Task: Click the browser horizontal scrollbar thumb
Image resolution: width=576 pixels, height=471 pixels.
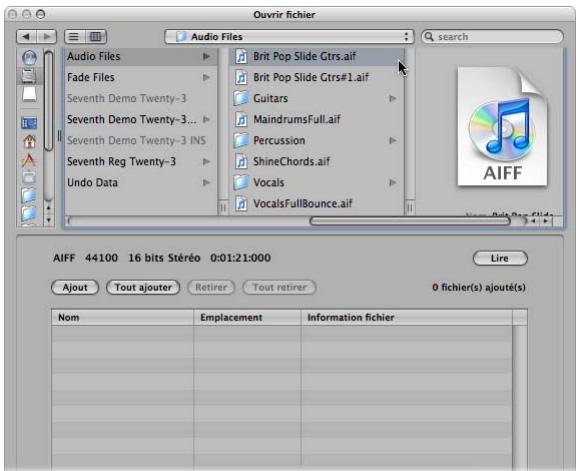Action: pos(410,221)
